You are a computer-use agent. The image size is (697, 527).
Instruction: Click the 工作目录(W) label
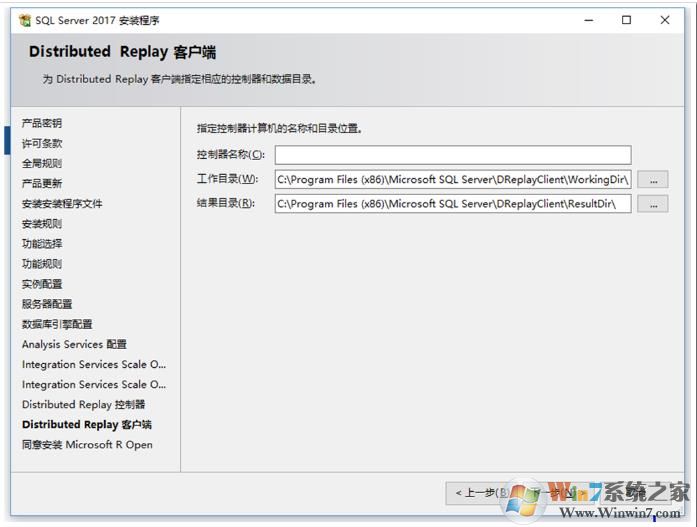pos(227,179)
